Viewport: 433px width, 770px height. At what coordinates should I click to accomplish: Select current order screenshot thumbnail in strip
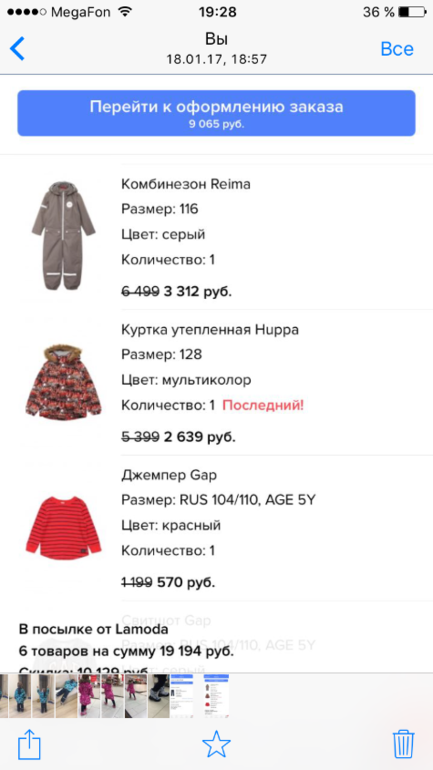pos(216,696)
